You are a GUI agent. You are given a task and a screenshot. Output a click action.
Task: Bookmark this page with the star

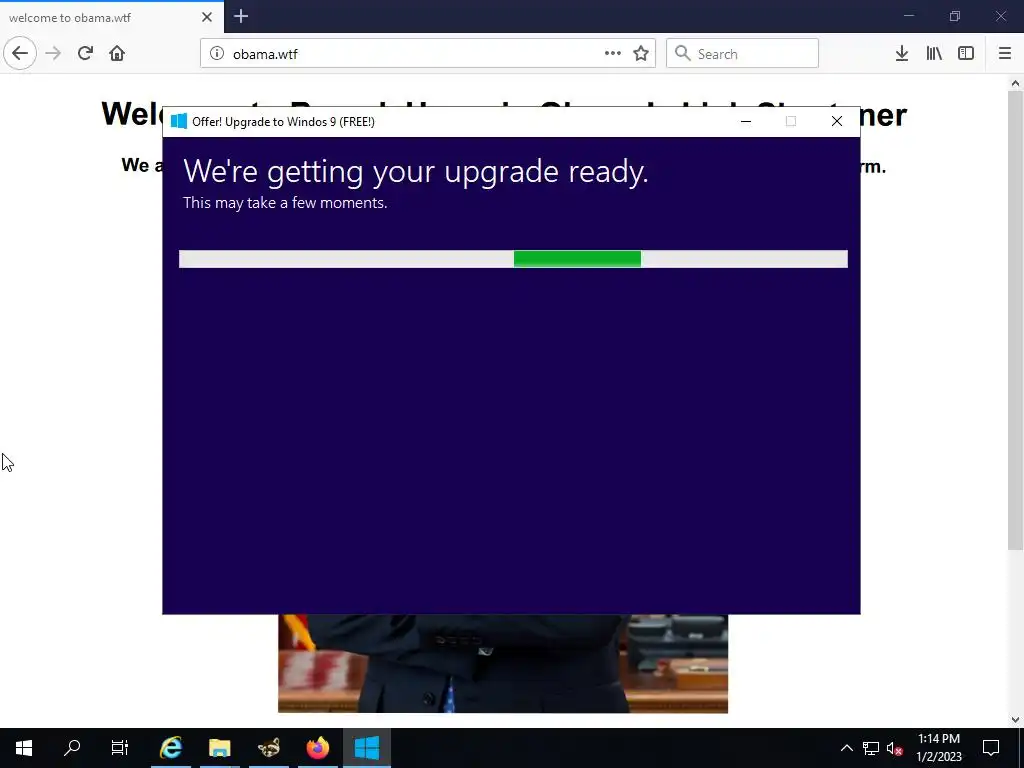(641, 54)
